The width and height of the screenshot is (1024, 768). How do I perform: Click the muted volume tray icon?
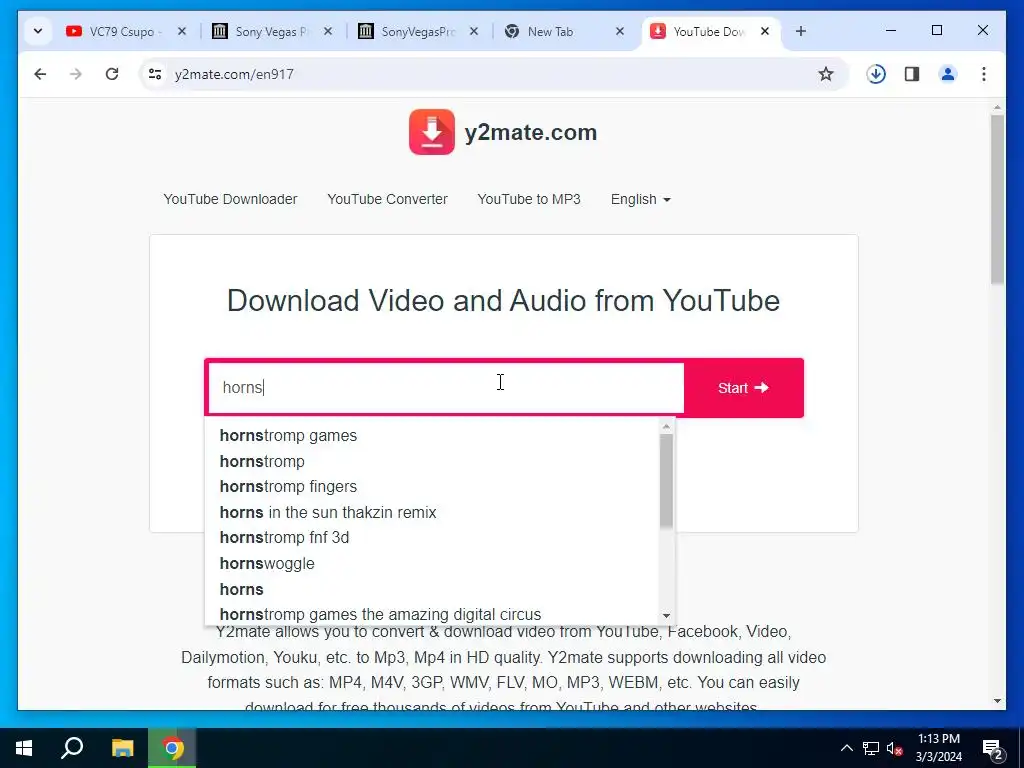[x=894, y=748]
